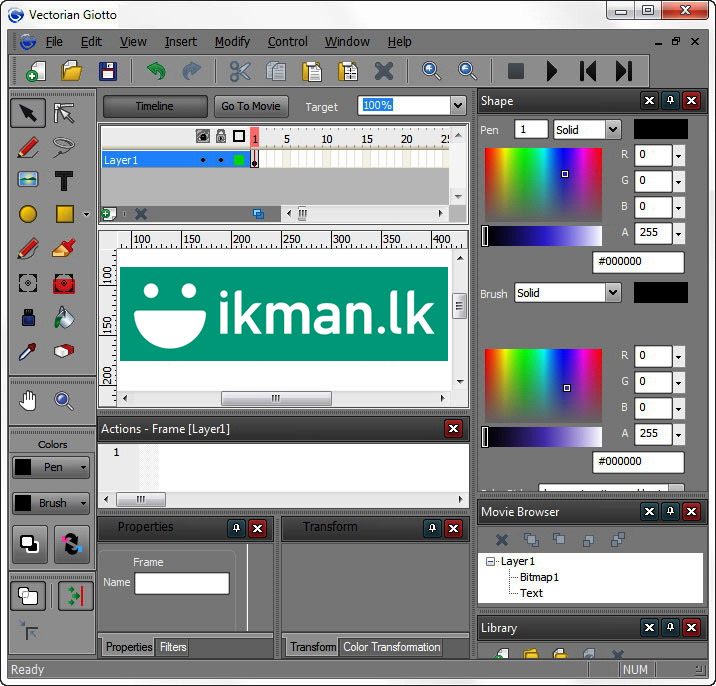The height and width of the screenshot is (686, 716).
Task: Close the Actions - Frame panel
Action: click(x=453, y=428)
